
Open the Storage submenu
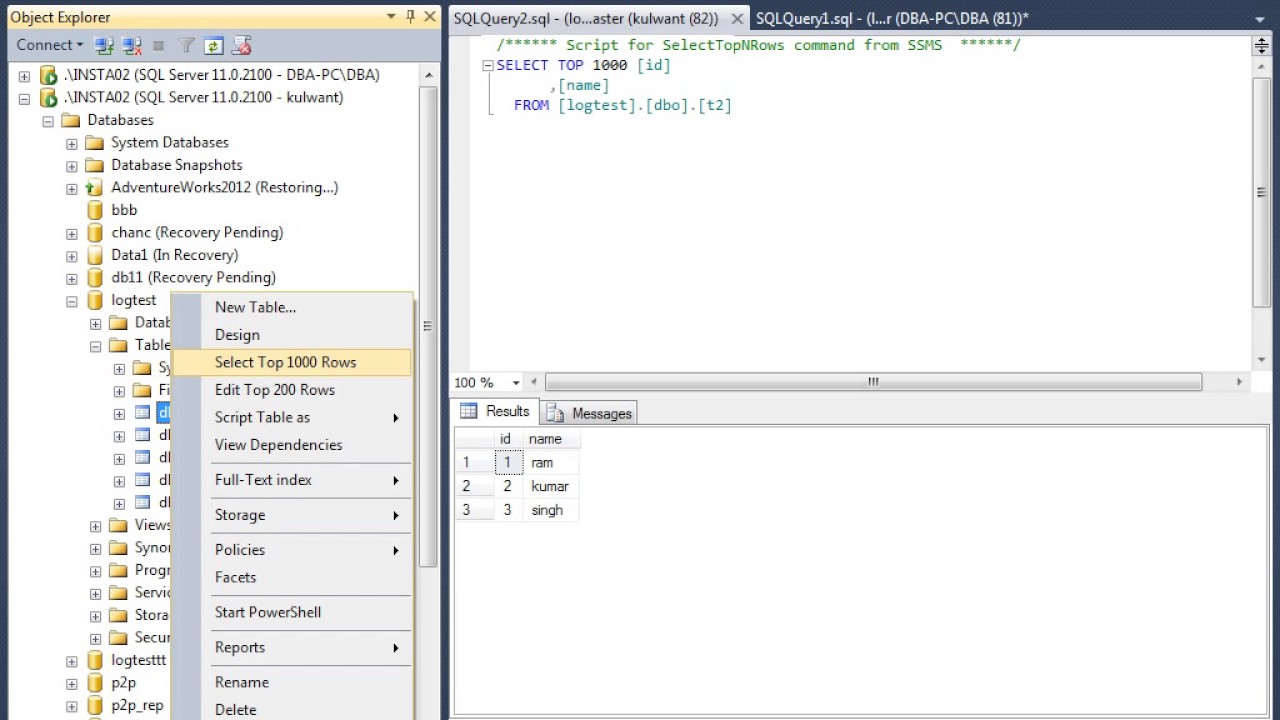coord(292,515)
